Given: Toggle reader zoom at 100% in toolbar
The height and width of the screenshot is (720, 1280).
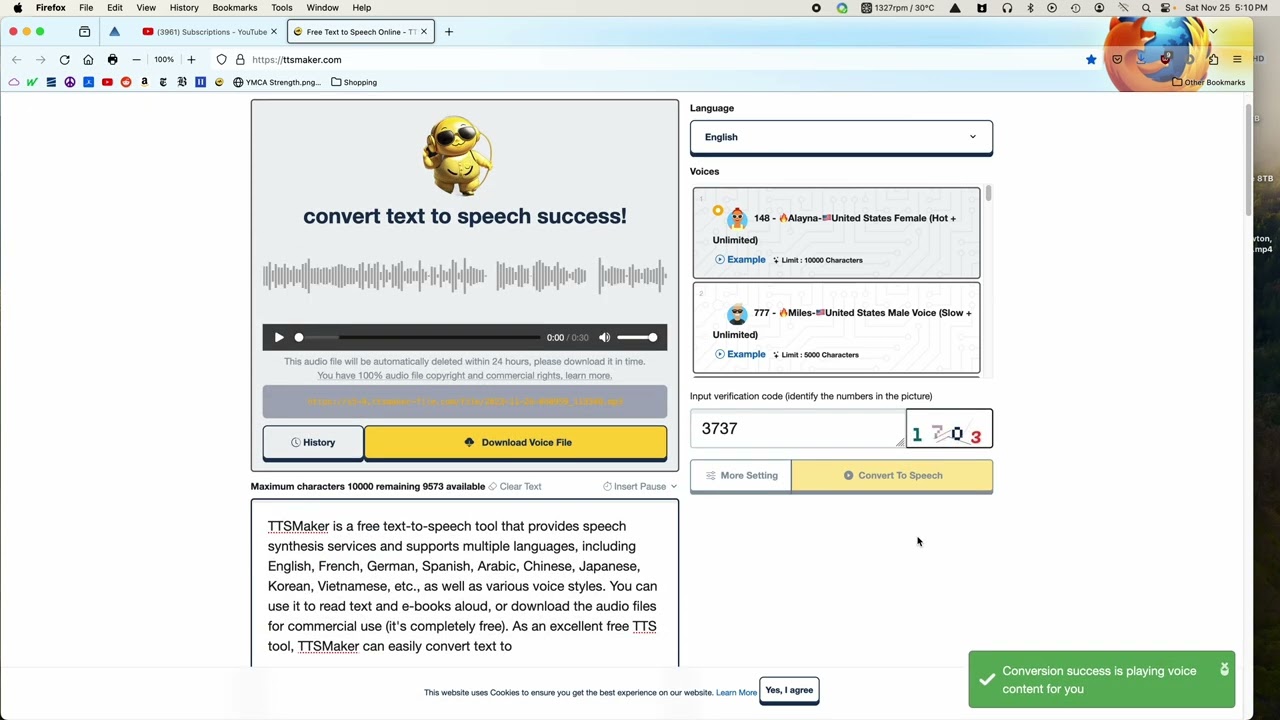Looking at the screenshot, I should pyautogui.click(x=163, y=59).
